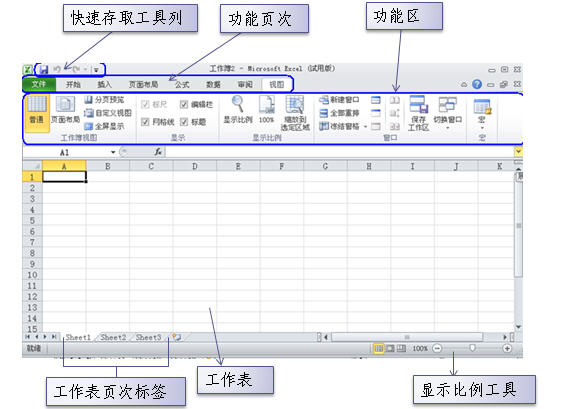Click the New Window (新建窗口) button

[x=339, y=100]
